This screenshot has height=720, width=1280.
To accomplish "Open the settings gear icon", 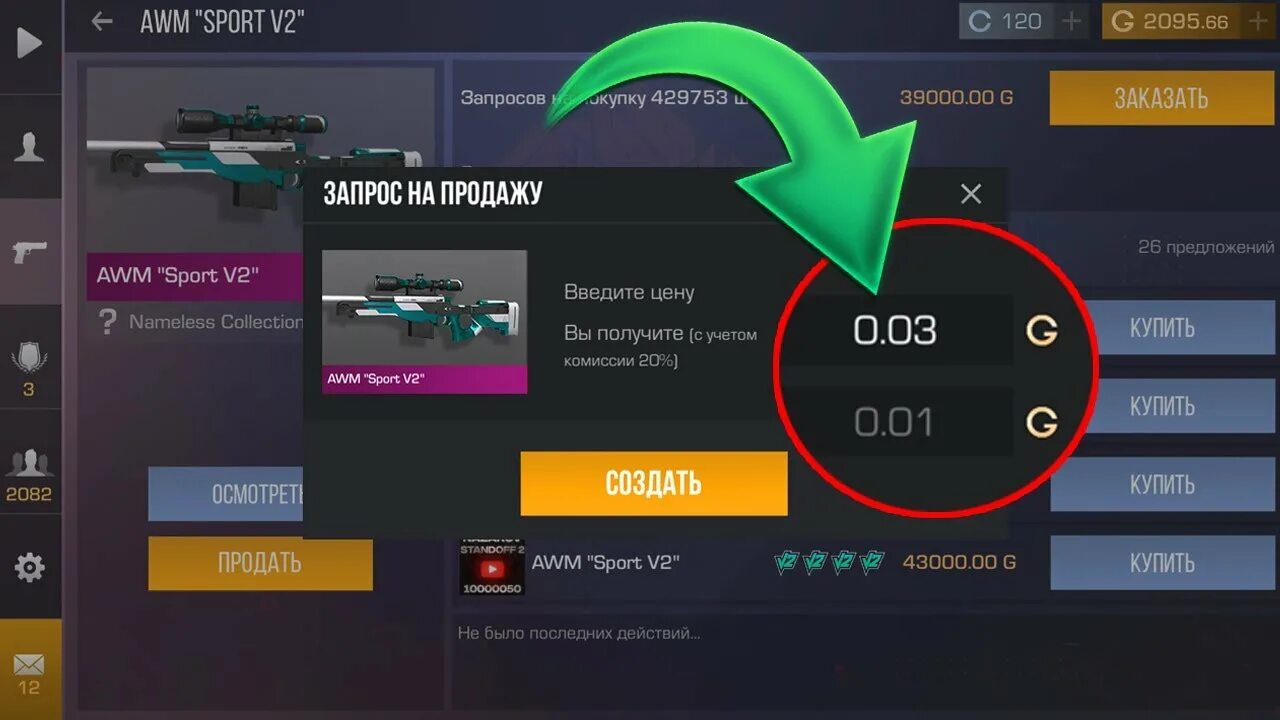I will (29, 567).
